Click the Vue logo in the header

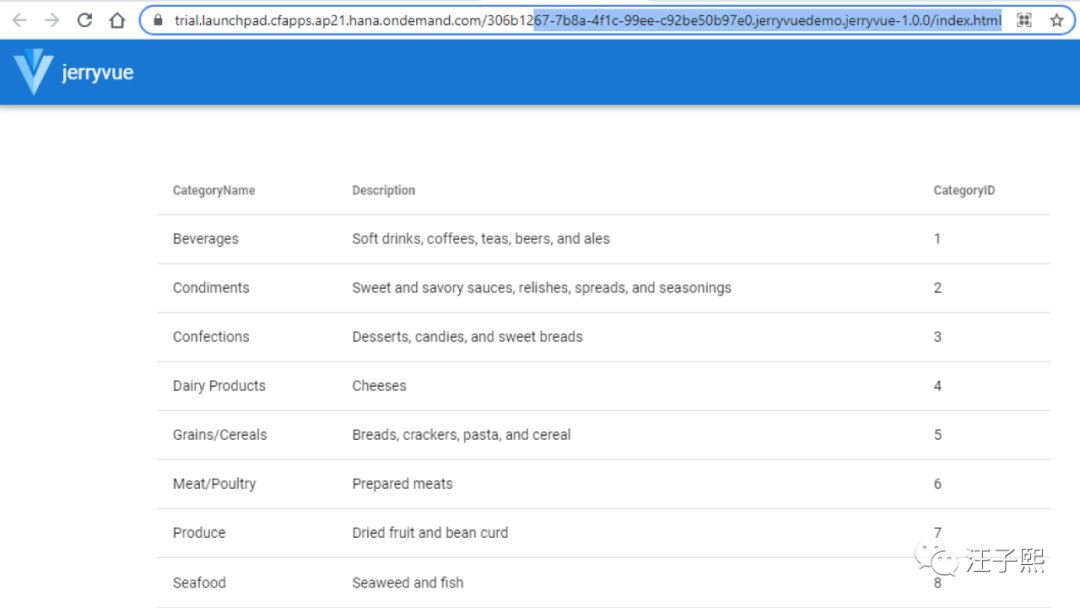tap(33, 72)
